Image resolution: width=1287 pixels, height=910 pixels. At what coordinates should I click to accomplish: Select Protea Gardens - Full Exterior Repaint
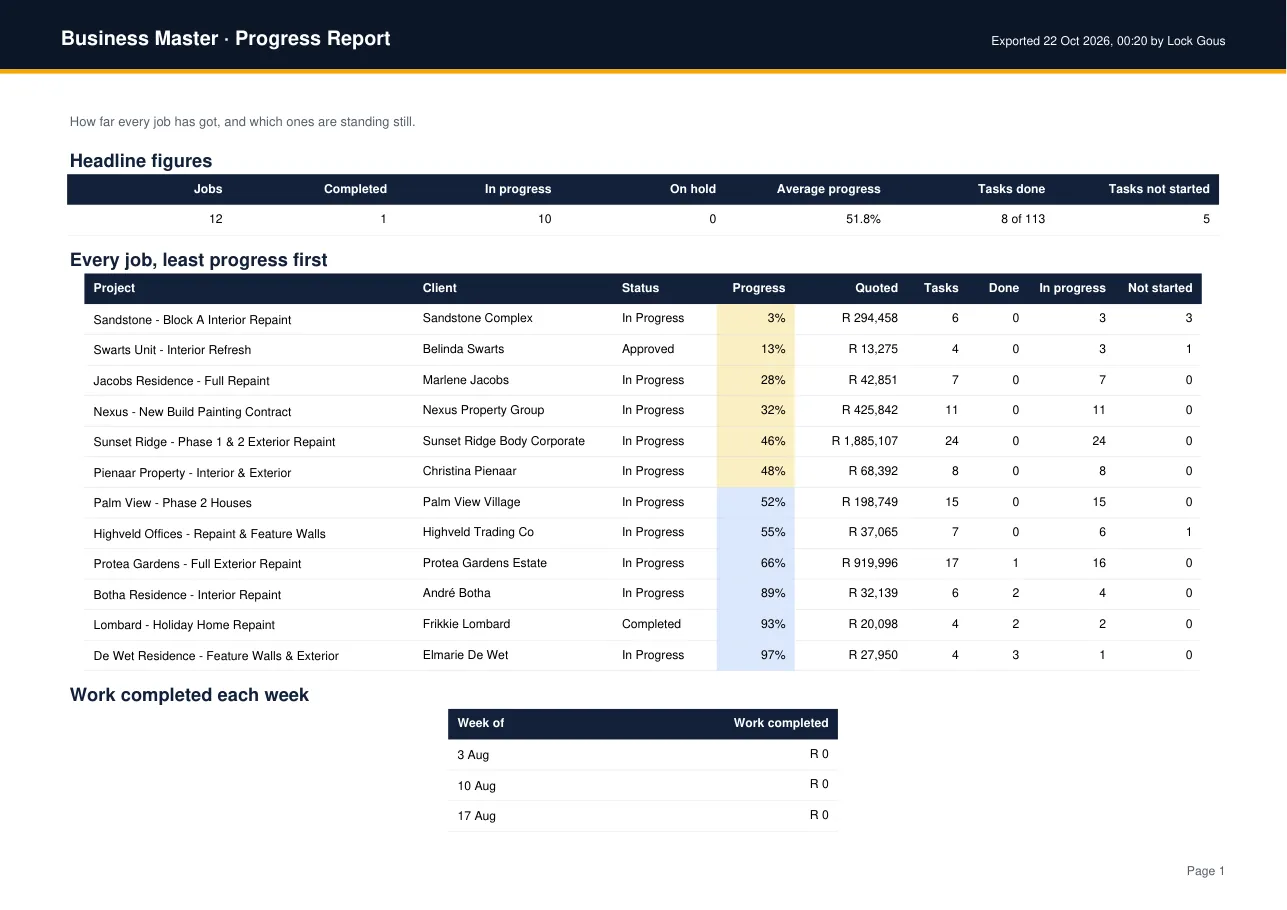pos(197,564)
